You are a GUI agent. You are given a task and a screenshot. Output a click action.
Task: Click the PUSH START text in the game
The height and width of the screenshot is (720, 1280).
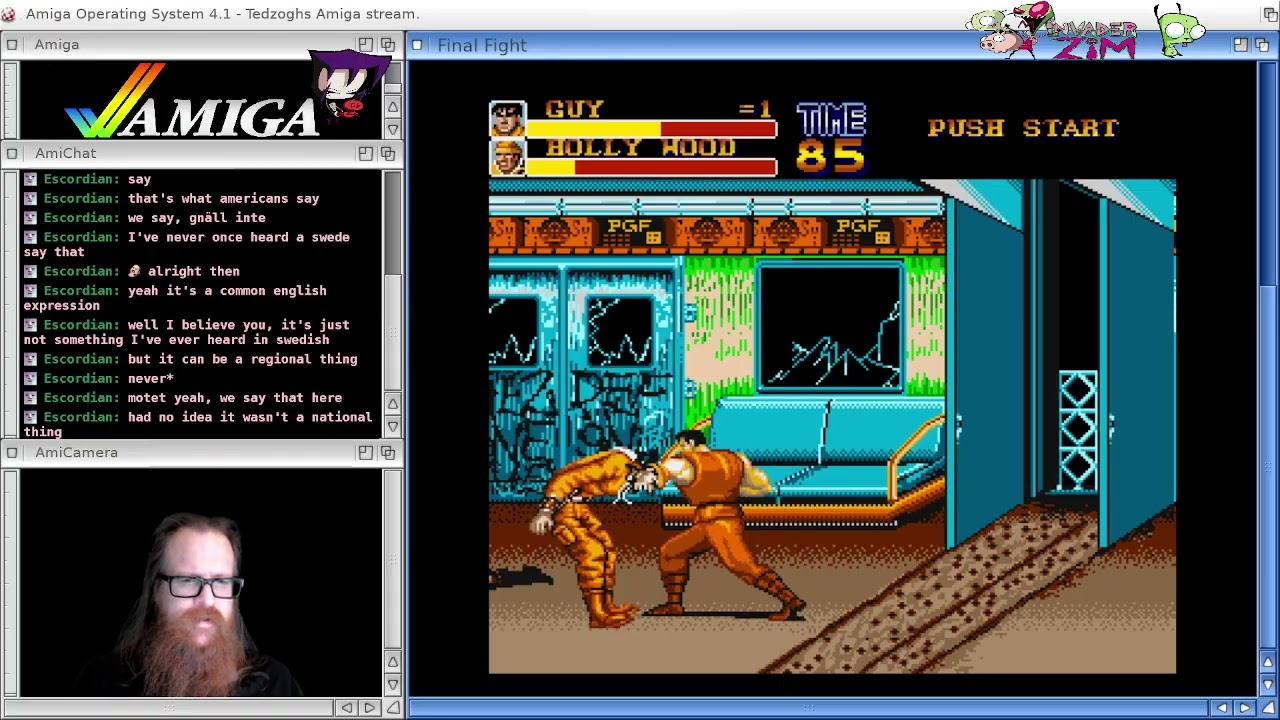pyautogui.click(x=1023, y=128)
